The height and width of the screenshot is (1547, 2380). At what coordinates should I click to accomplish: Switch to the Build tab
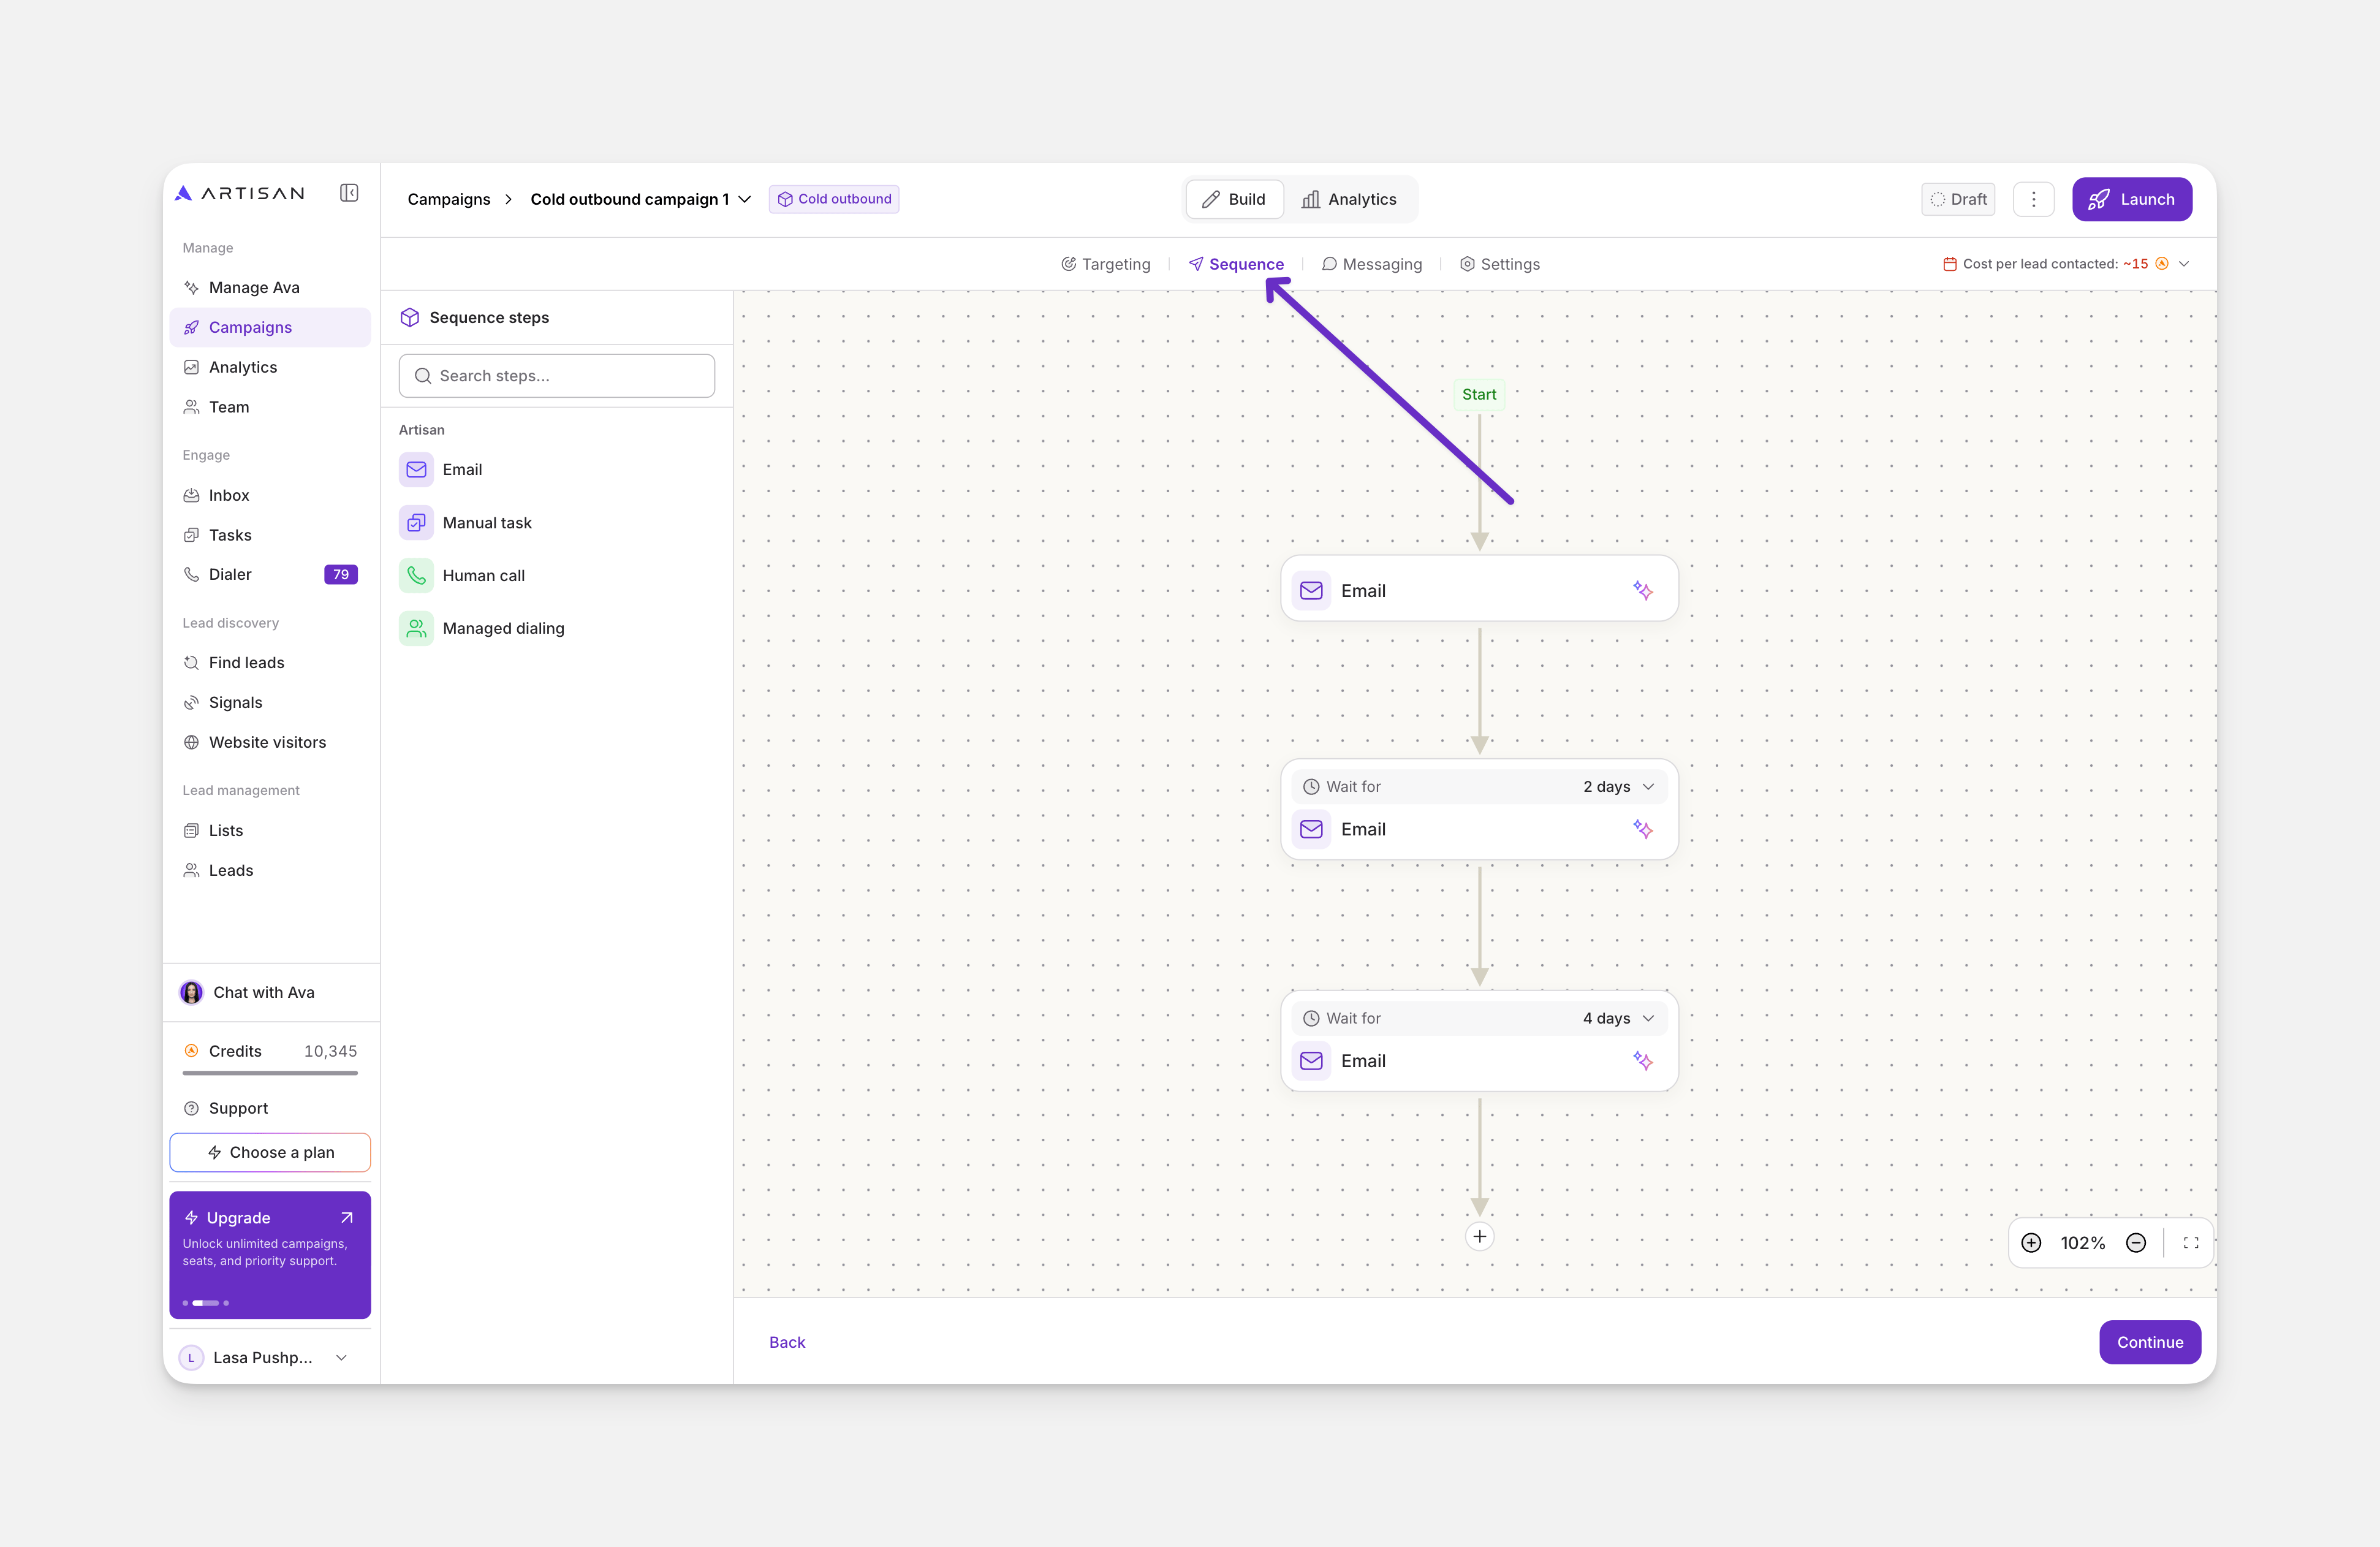tap(1235, 199)
